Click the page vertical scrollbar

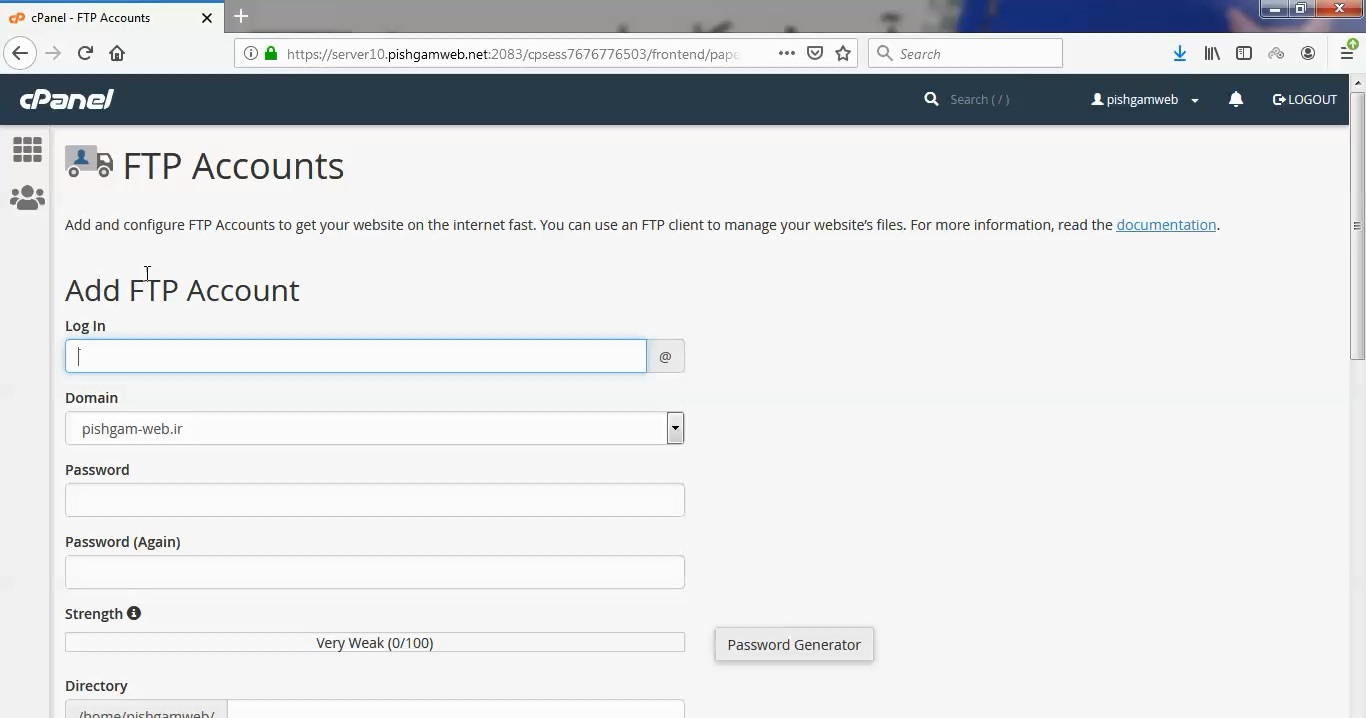(1357, 225)
